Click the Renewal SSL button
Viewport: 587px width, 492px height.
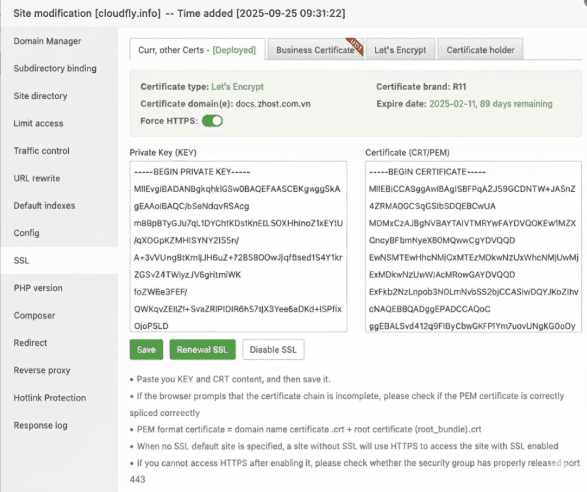click(203, 350)
